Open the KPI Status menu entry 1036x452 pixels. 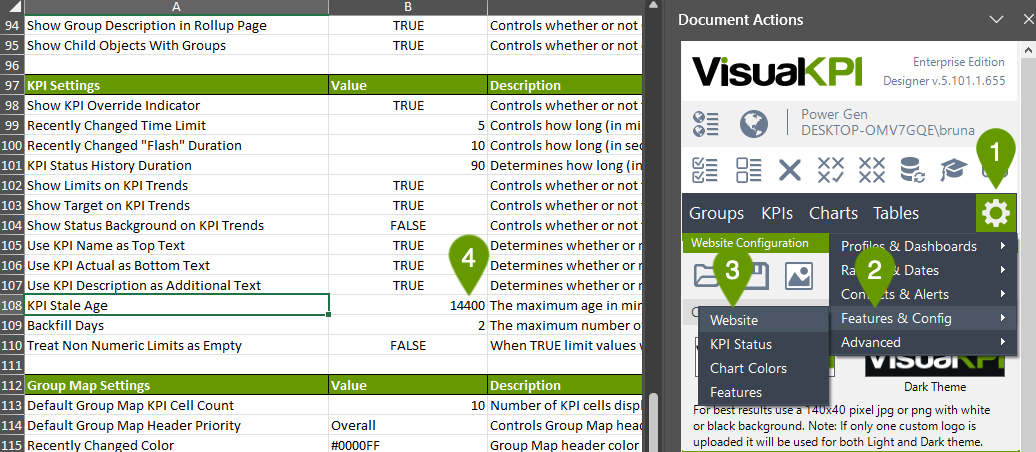point(740,344)
